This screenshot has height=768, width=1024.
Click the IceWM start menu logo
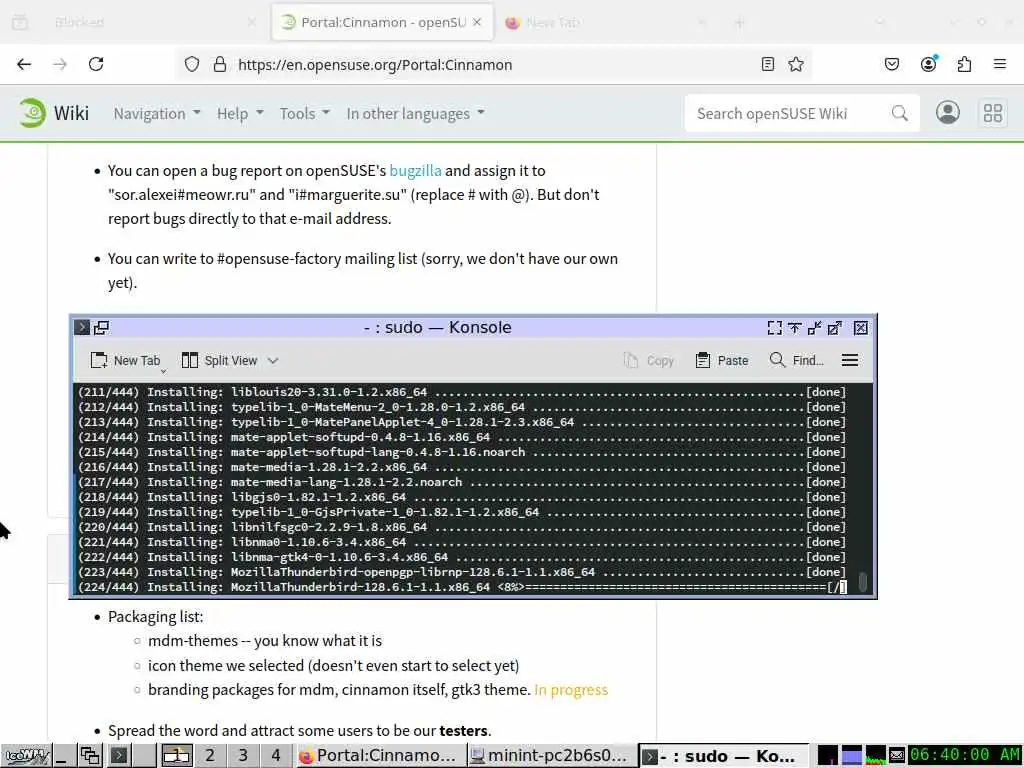[x=27, y=756]
